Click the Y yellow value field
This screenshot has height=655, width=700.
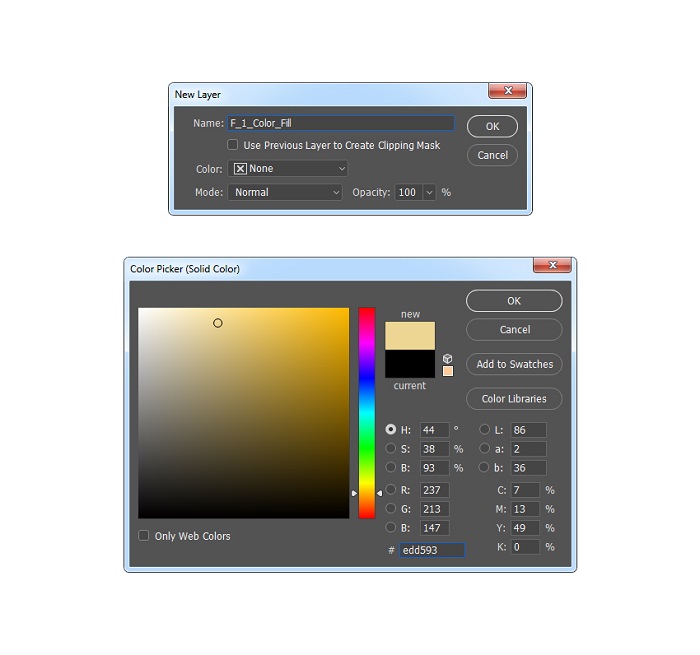pos(525,528)
